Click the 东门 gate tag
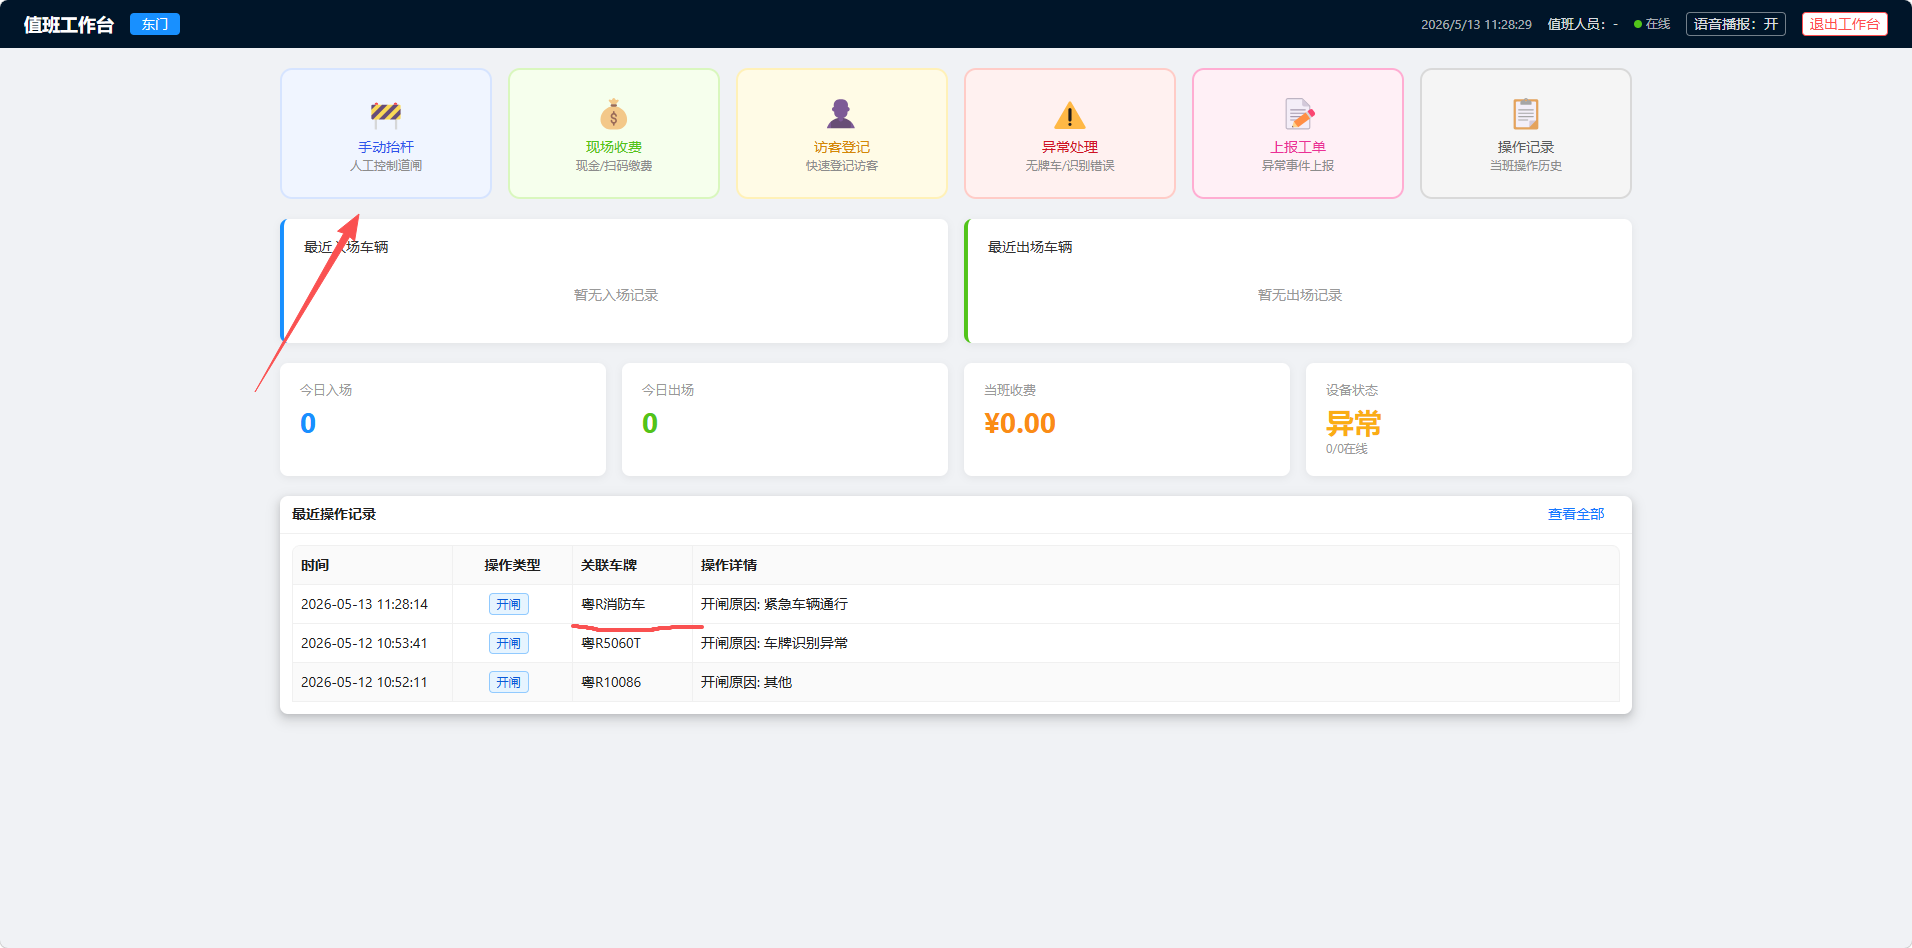Viewport: 1912px width, 948px height. coord(155,24)
